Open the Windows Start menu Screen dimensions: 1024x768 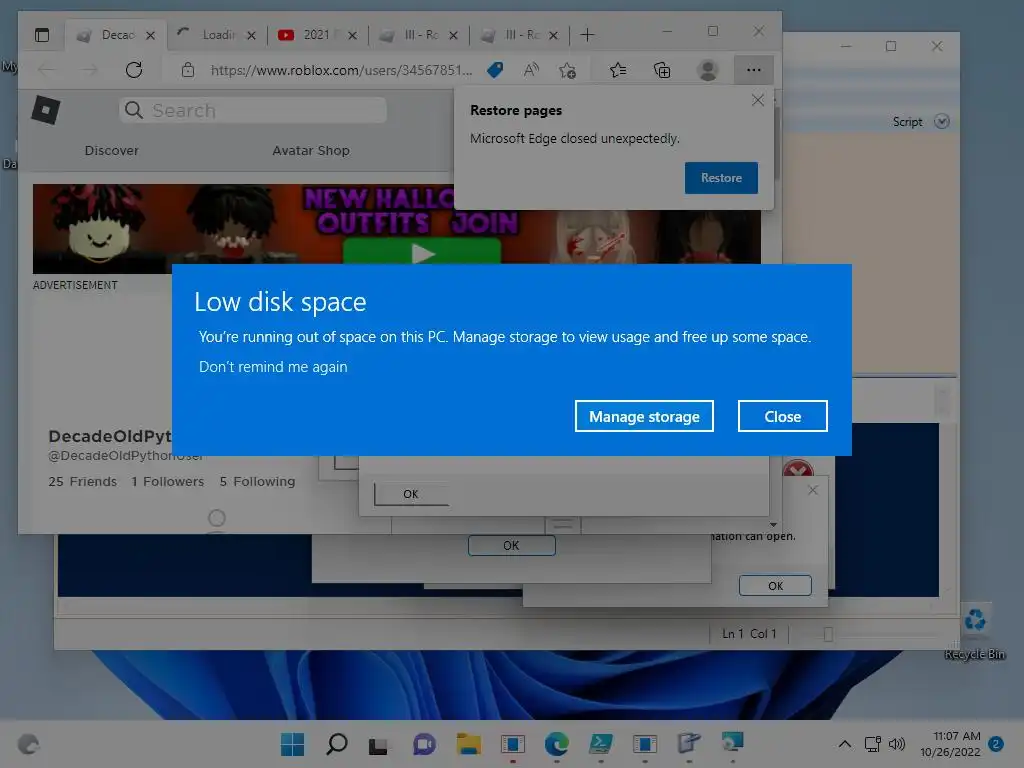(x=292, y=744)
